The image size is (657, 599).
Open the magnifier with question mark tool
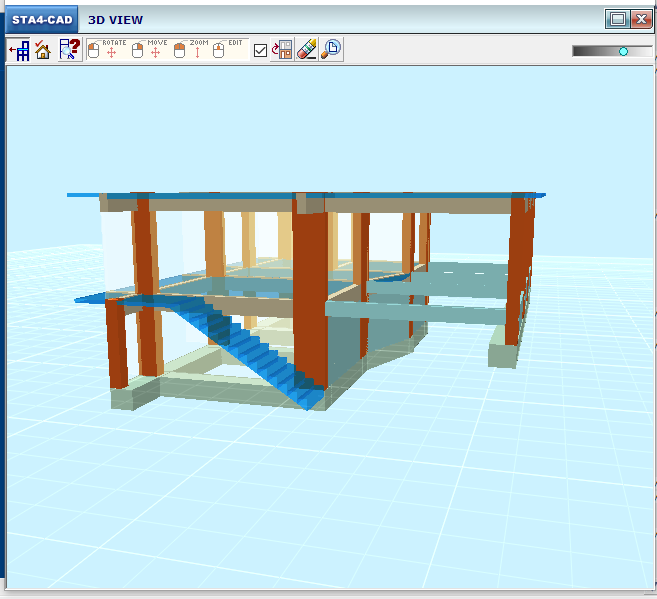[69, 50]
